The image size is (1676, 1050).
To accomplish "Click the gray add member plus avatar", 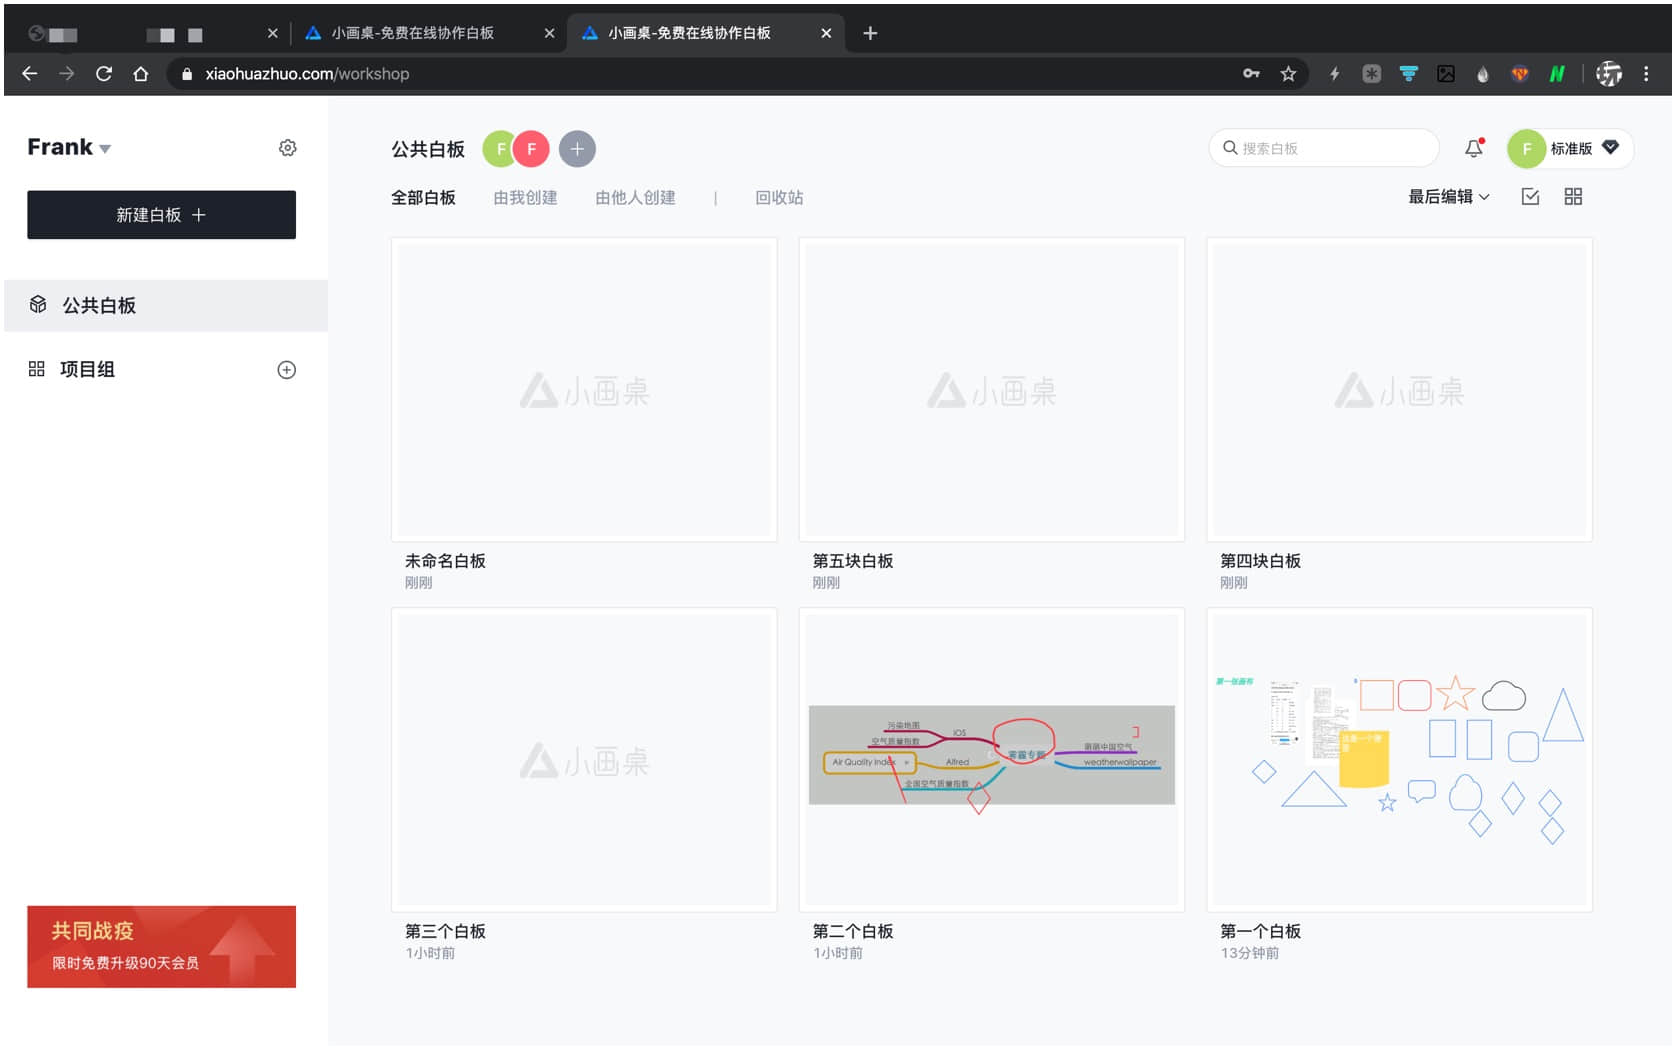I will pos(577,149).
